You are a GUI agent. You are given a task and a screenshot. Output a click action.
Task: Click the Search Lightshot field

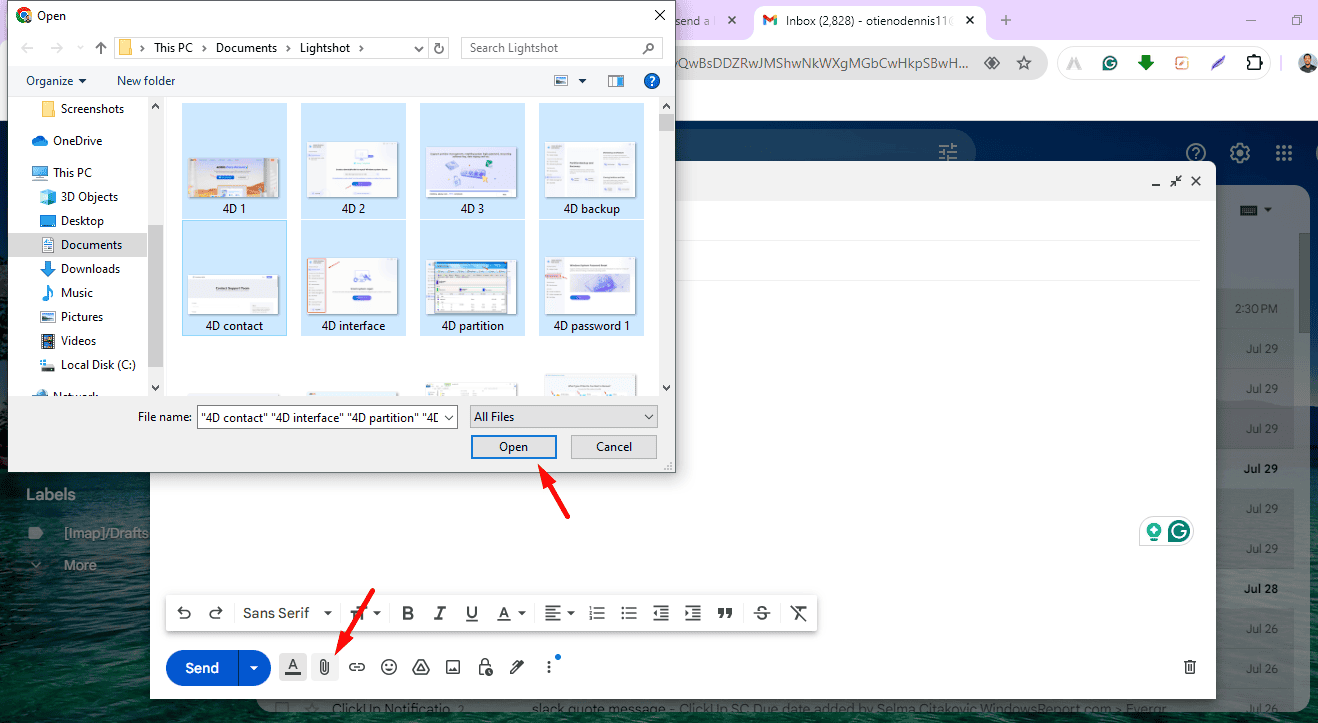(562, 48)
